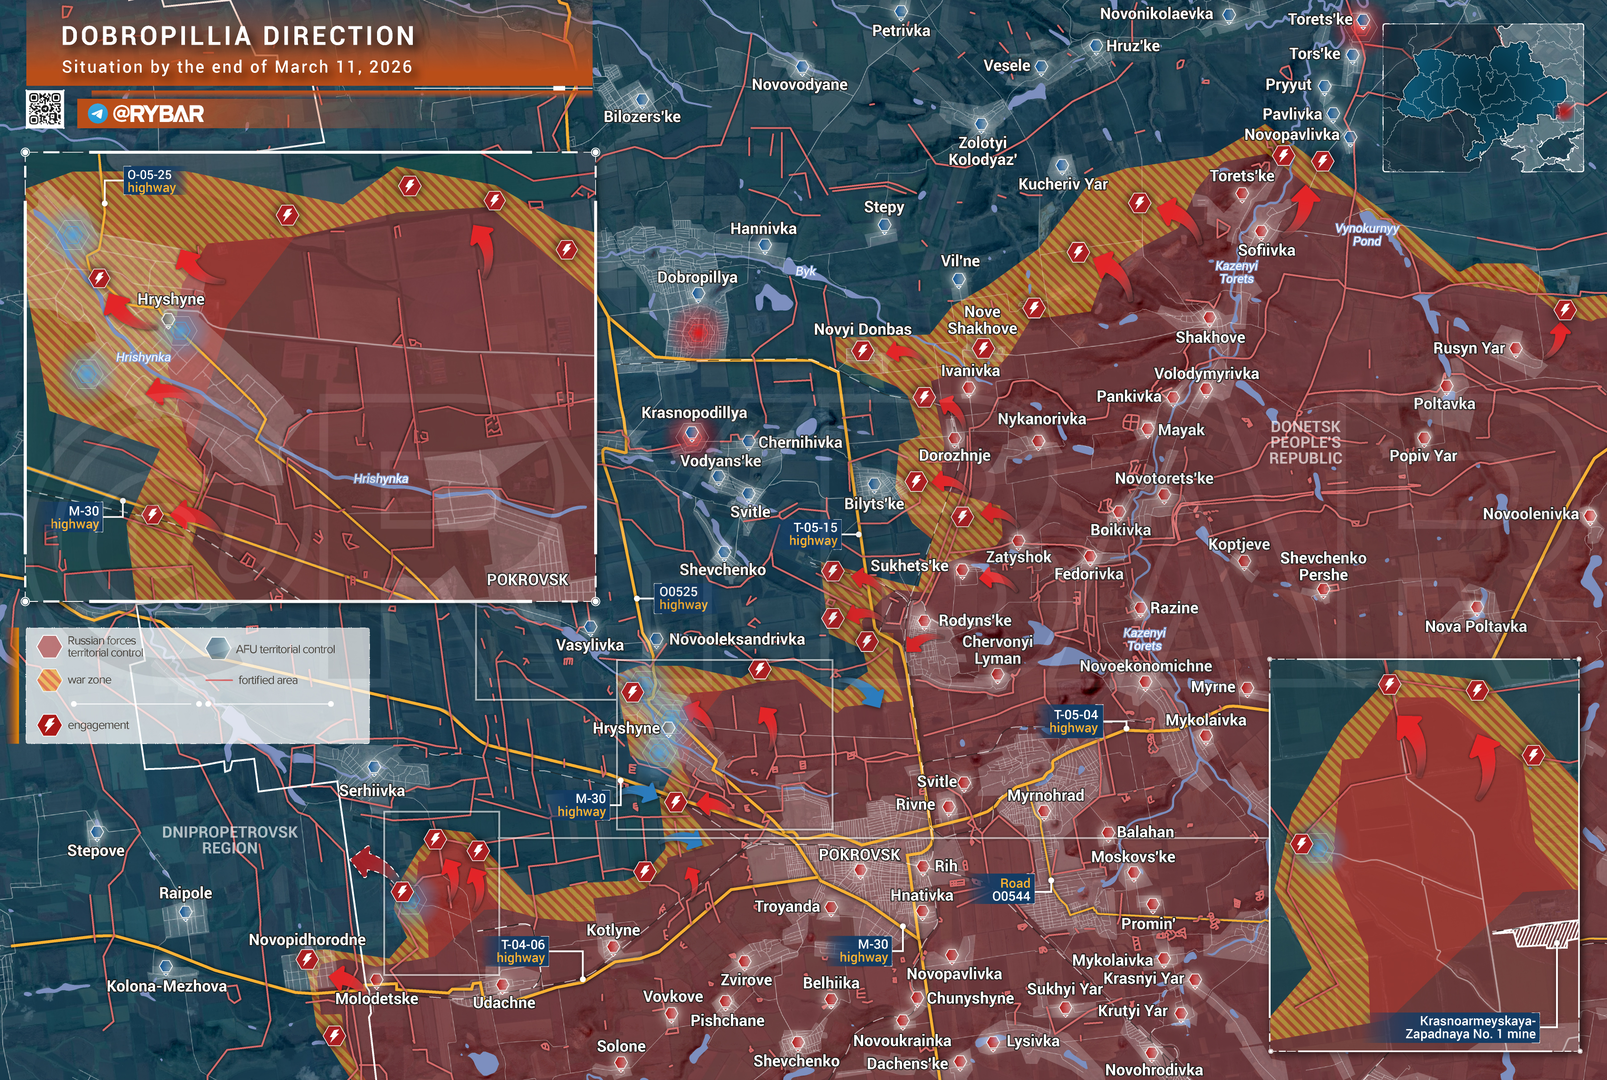Click the Dobropillia Direction title banner

238,37
